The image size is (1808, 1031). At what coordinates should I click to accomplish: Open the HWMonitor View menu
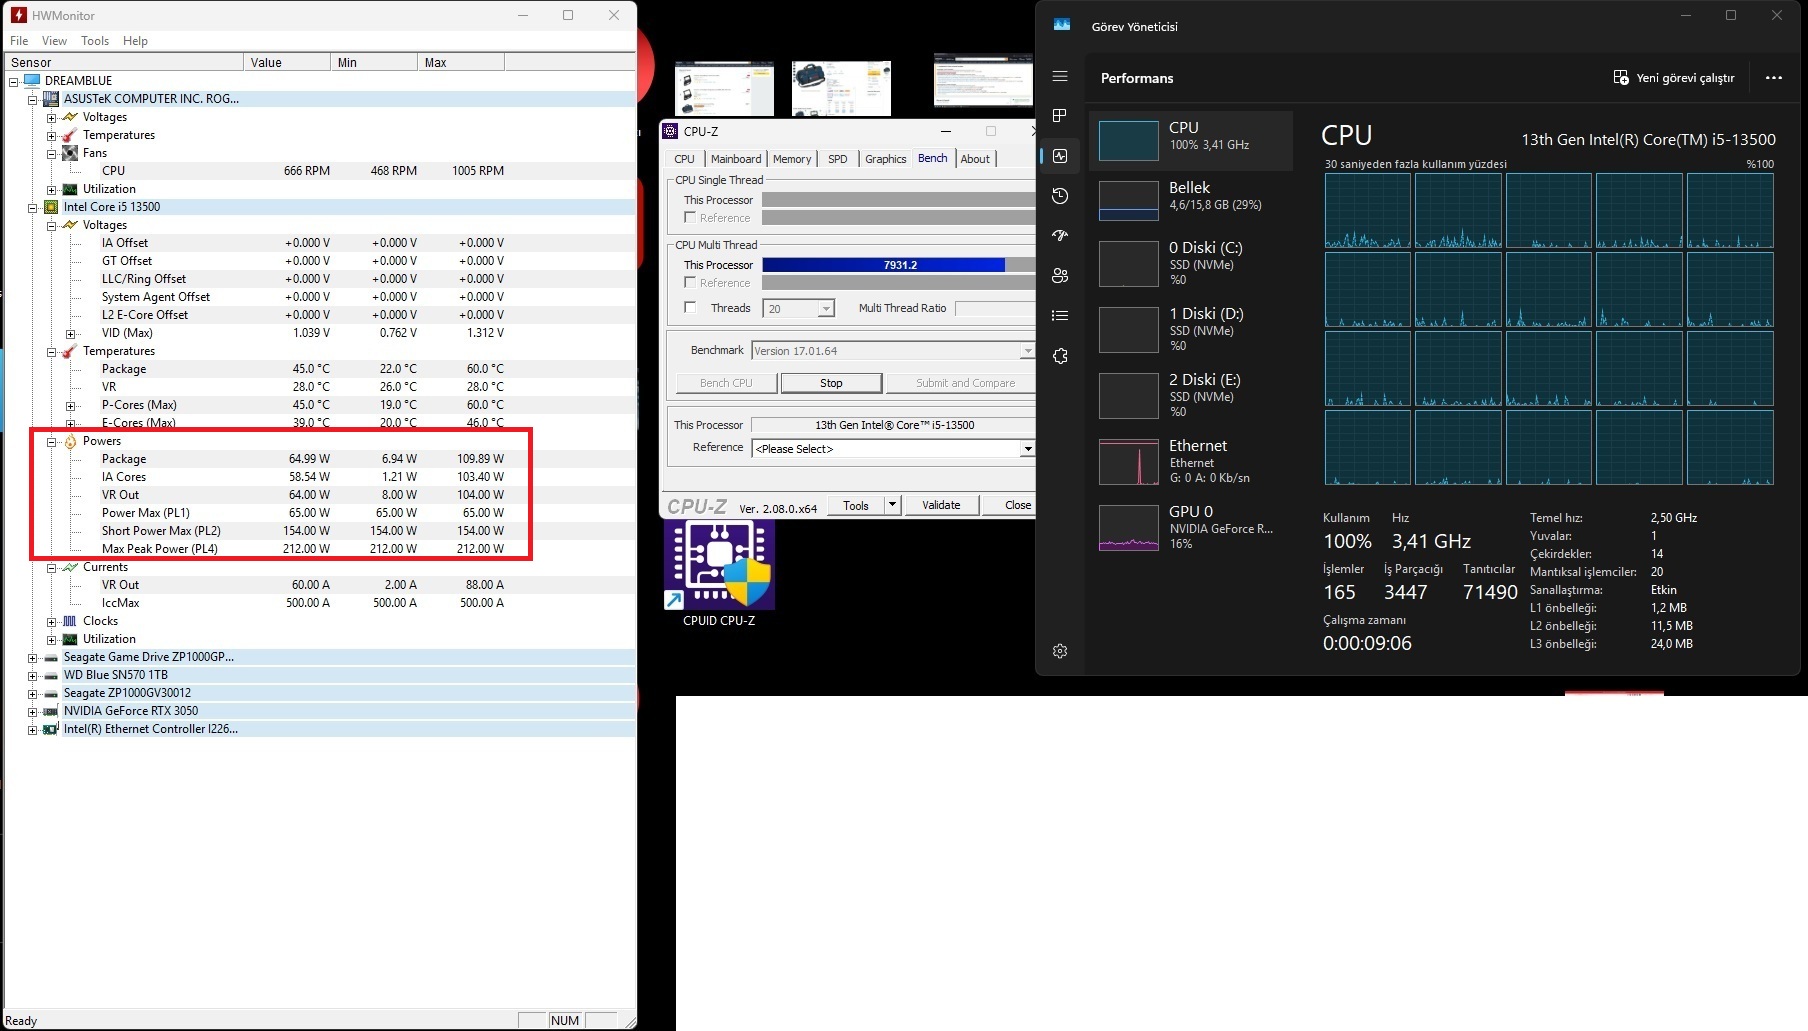click(54, 41)
